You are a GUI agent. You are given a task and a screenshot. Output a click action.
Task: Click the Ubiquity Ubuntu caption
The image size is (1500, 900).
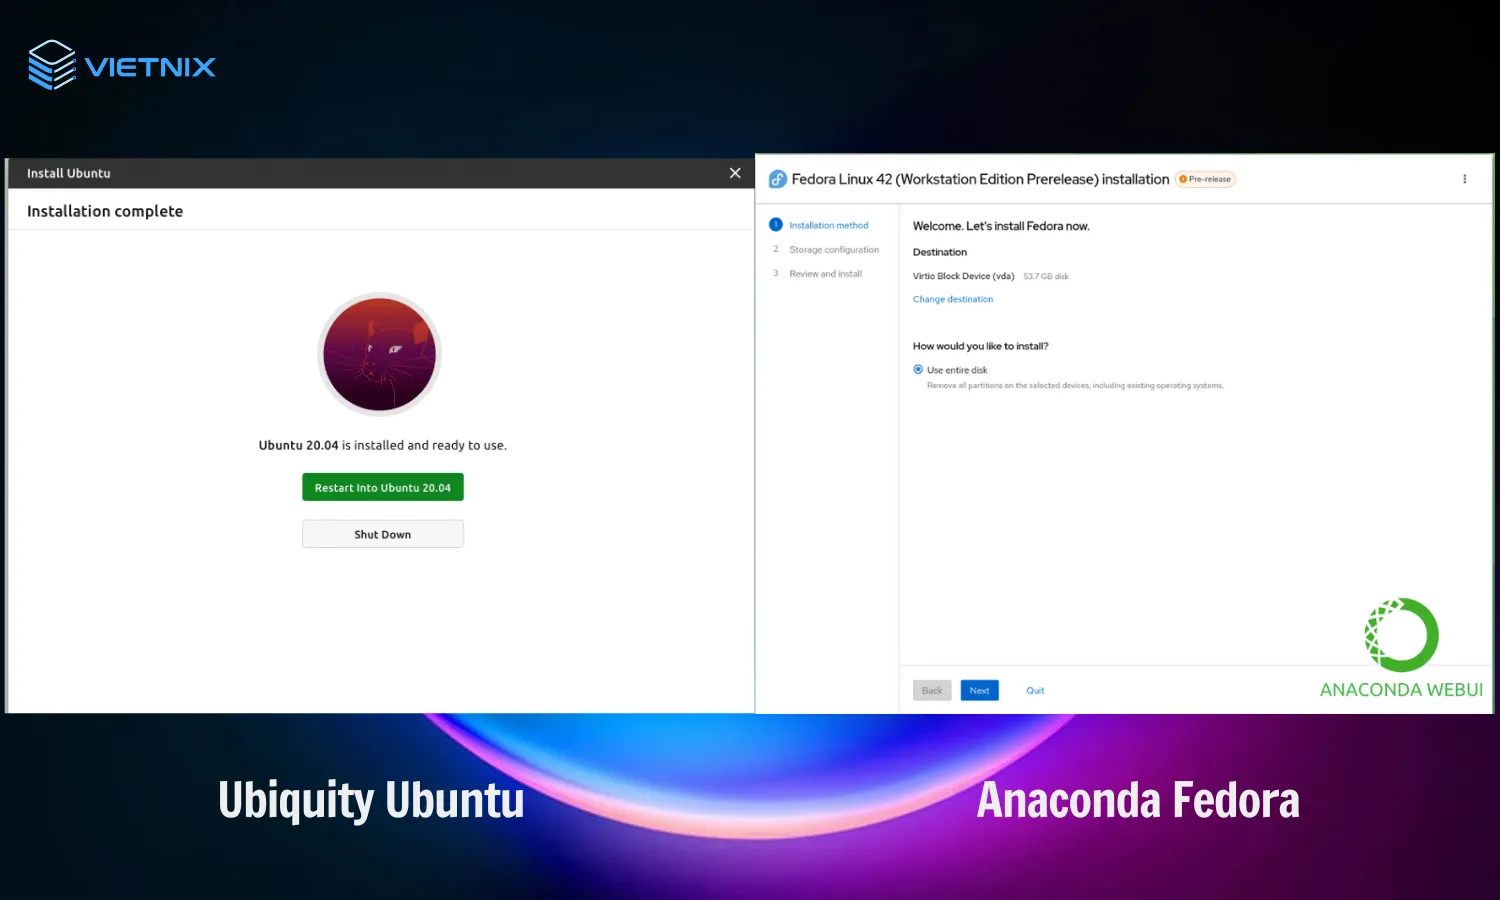click(x=371, y=800)
